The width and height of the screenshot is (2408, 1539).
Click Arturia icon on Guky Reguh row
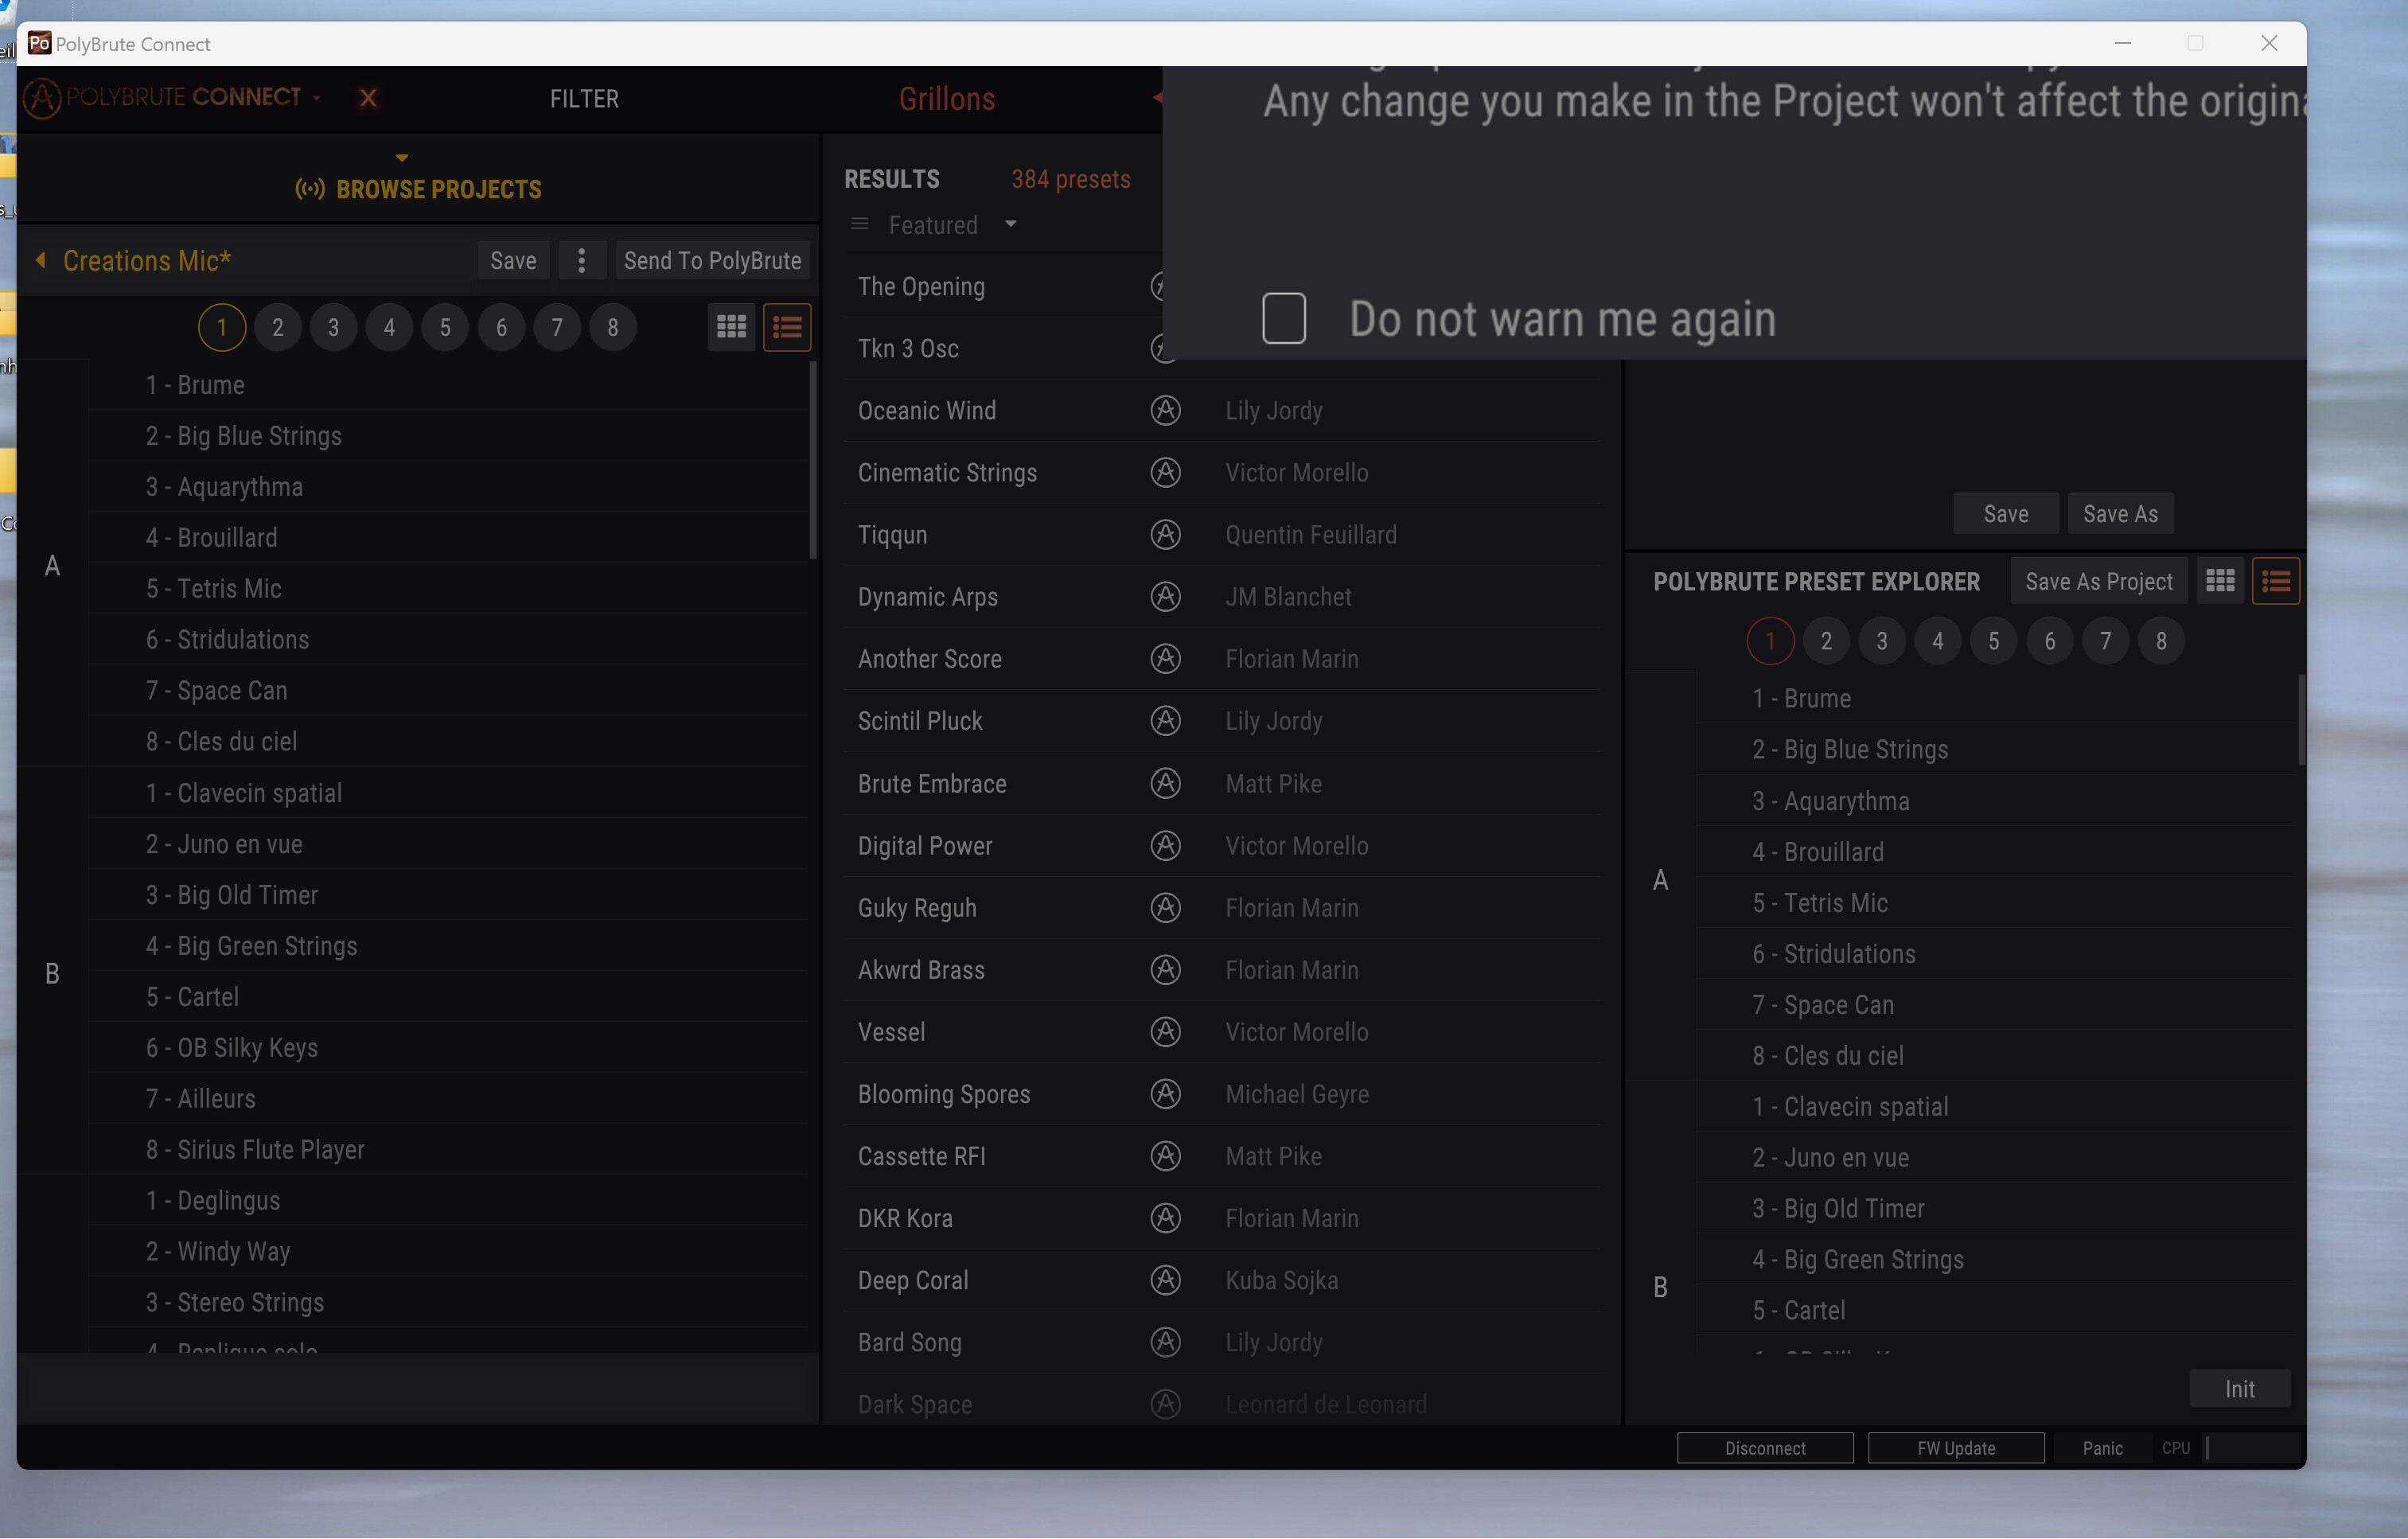pos(1165,908)
